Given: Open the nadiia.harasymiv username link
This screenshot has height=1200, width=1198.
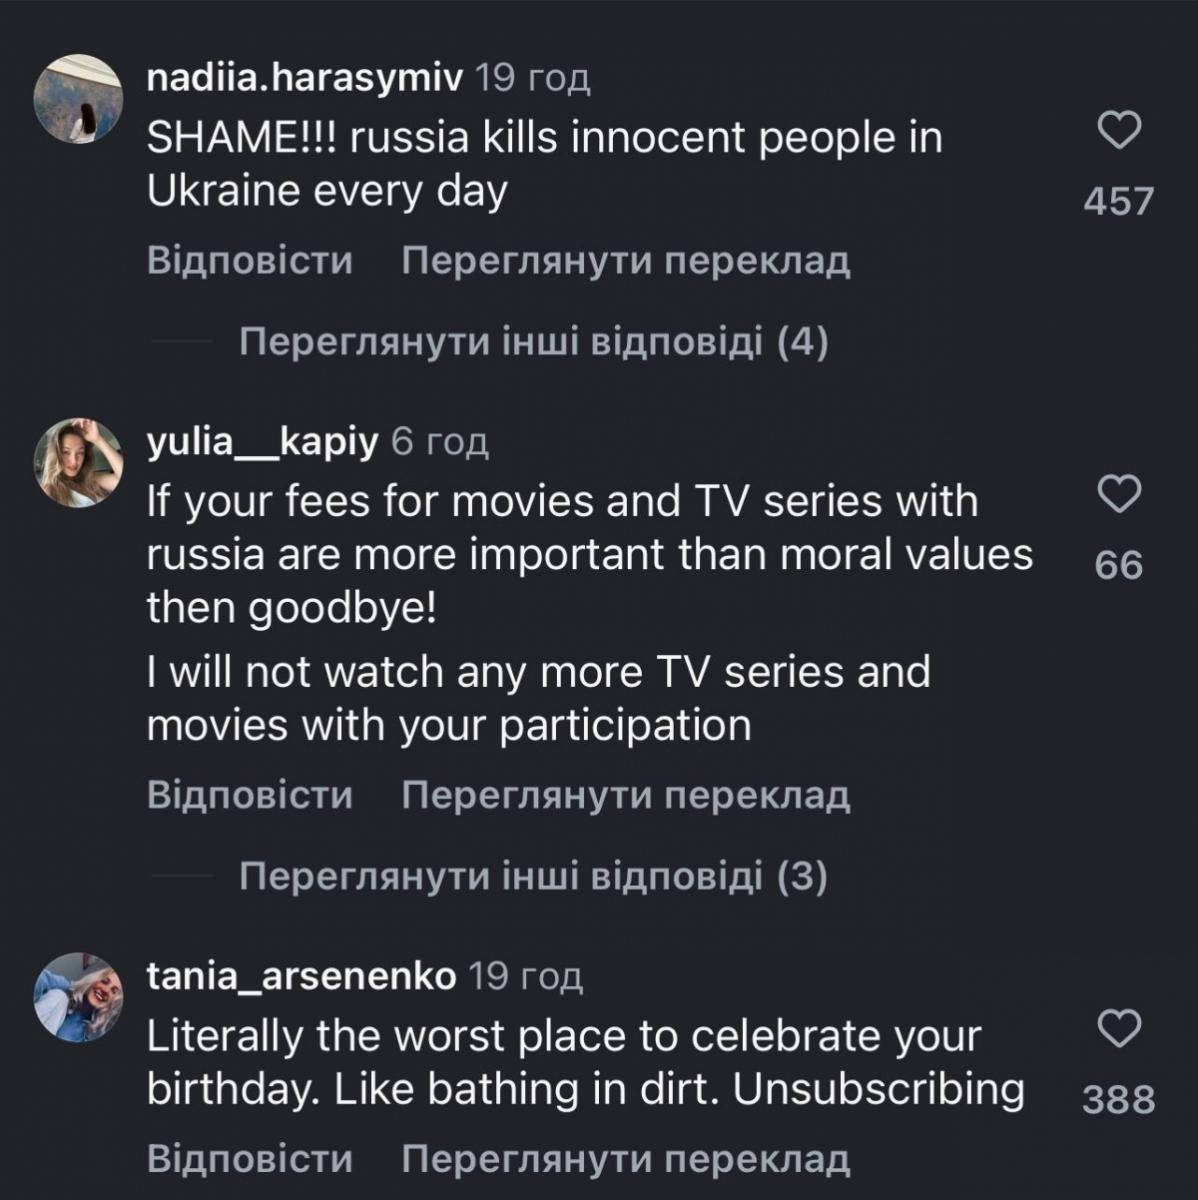Looking at the screenshot, I should click(x=305, y=78).
